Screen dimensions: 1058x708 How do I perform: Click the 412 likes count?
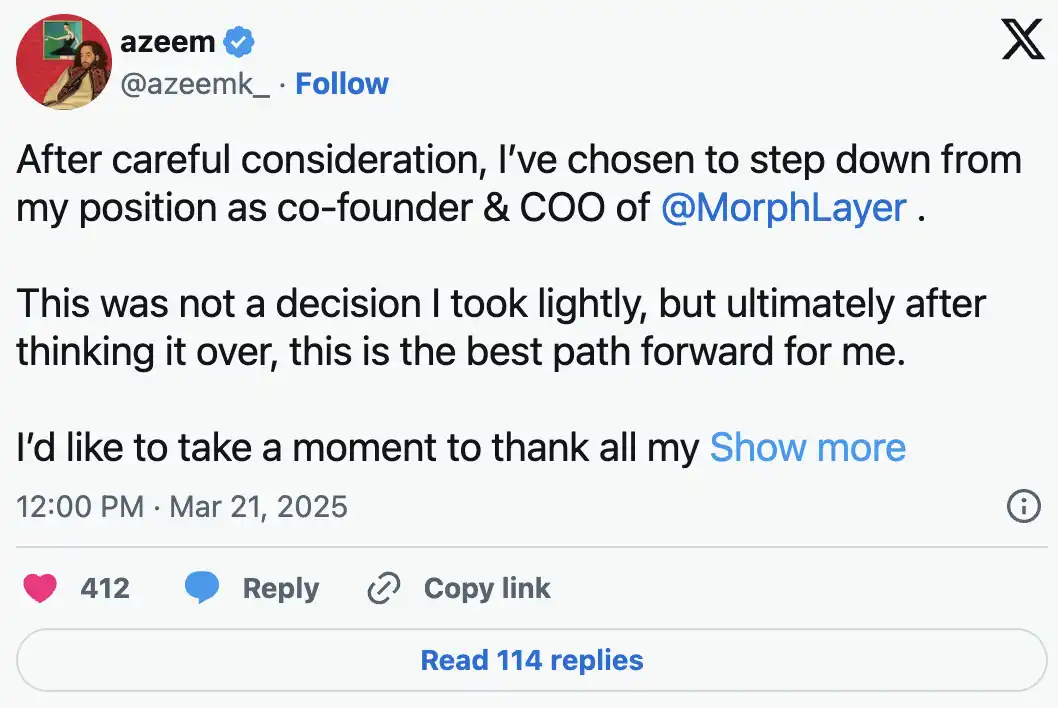[x=105, y=588]
